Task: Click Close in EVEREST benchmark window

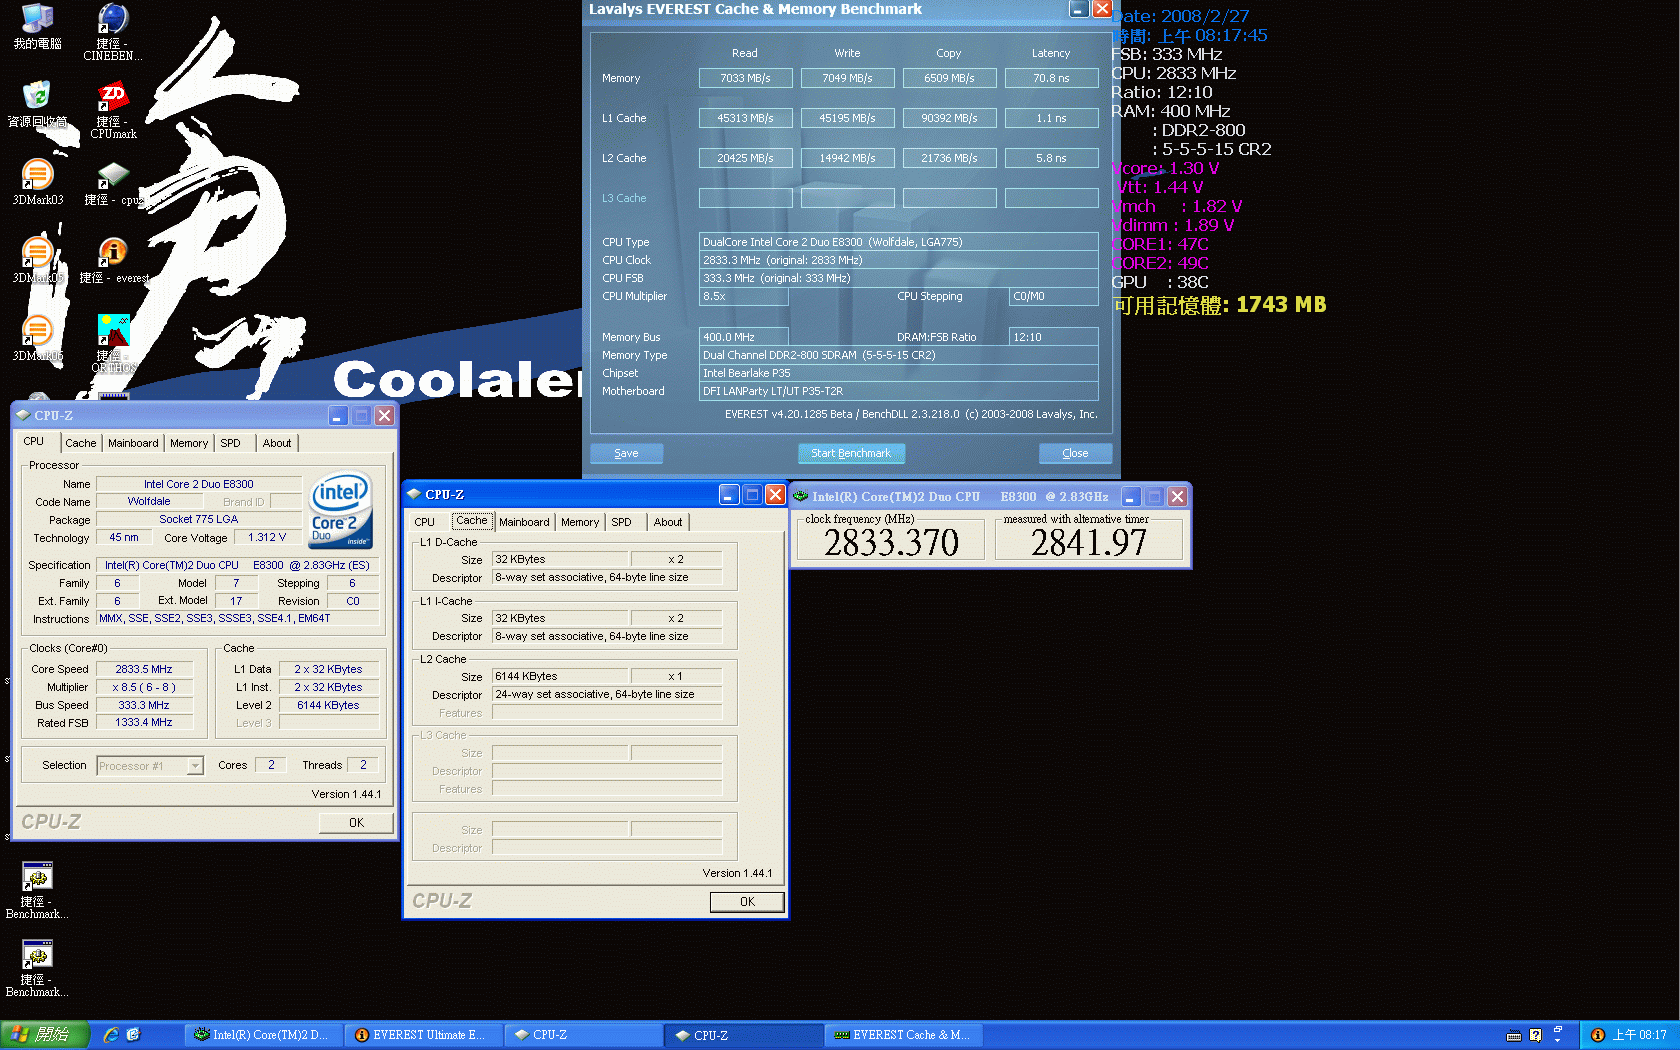Action: 1075,453
